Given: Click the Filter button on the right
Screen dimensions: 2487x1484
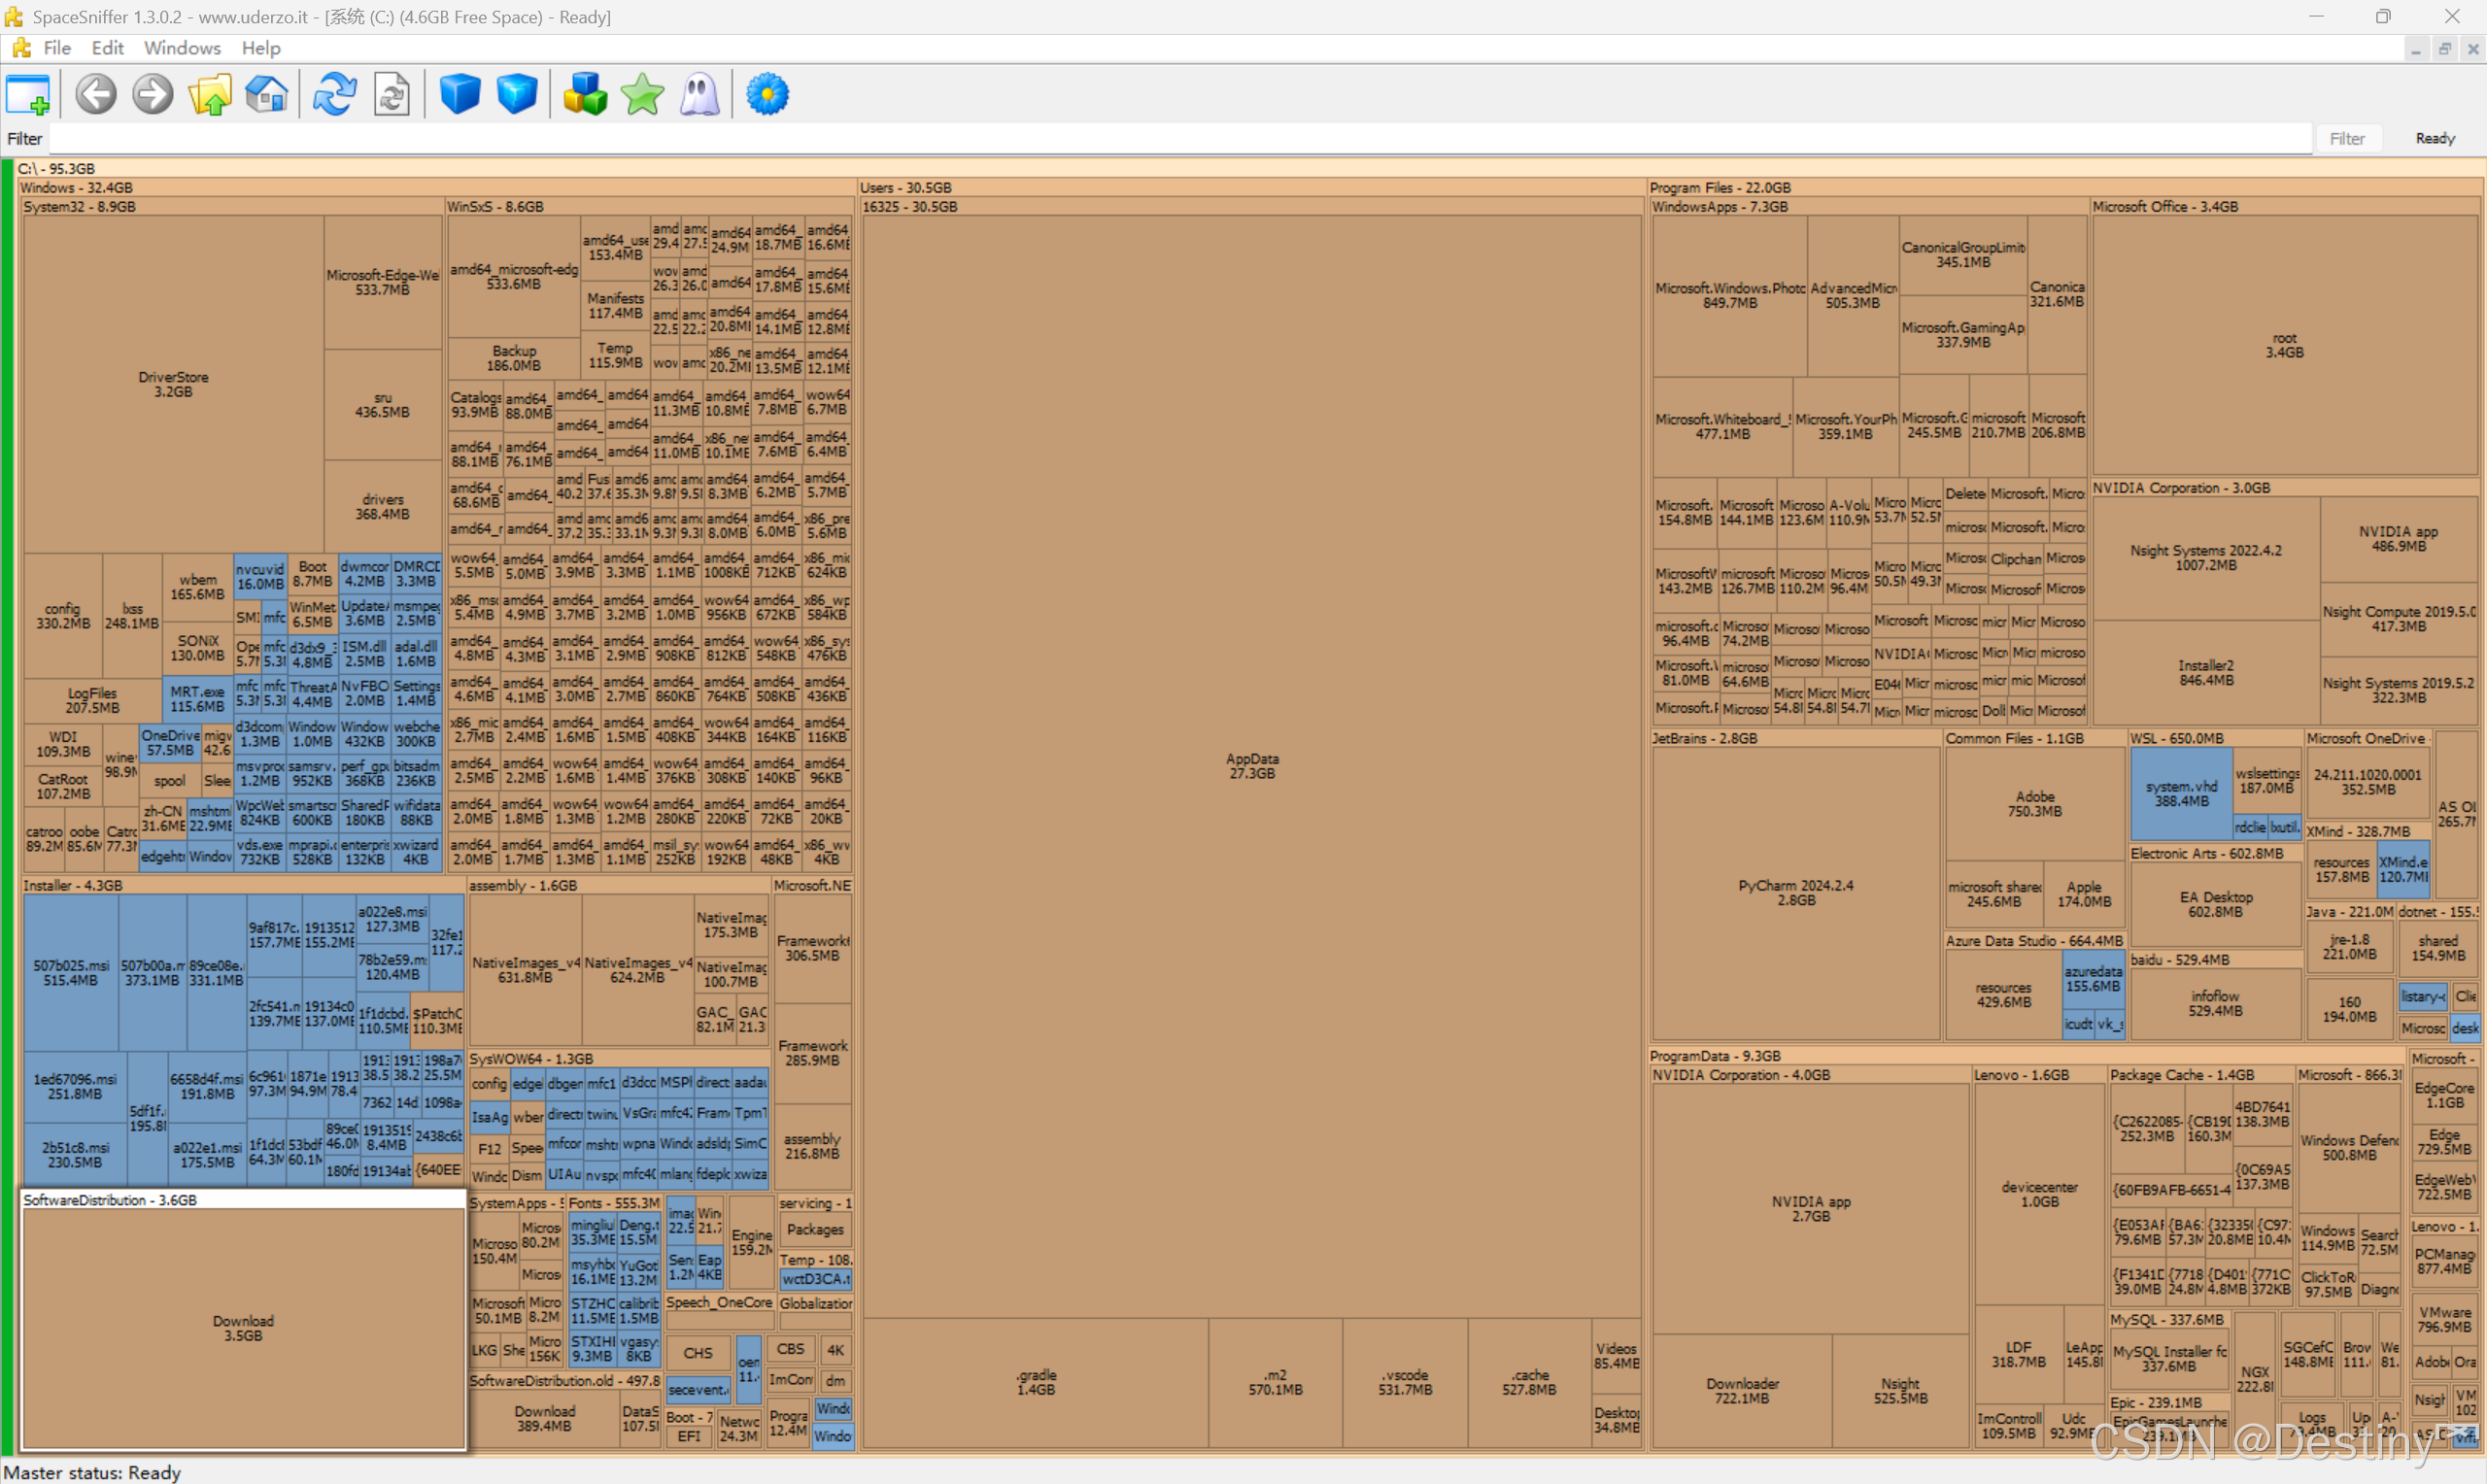Looking at the screenshot, I should 2346,139.
